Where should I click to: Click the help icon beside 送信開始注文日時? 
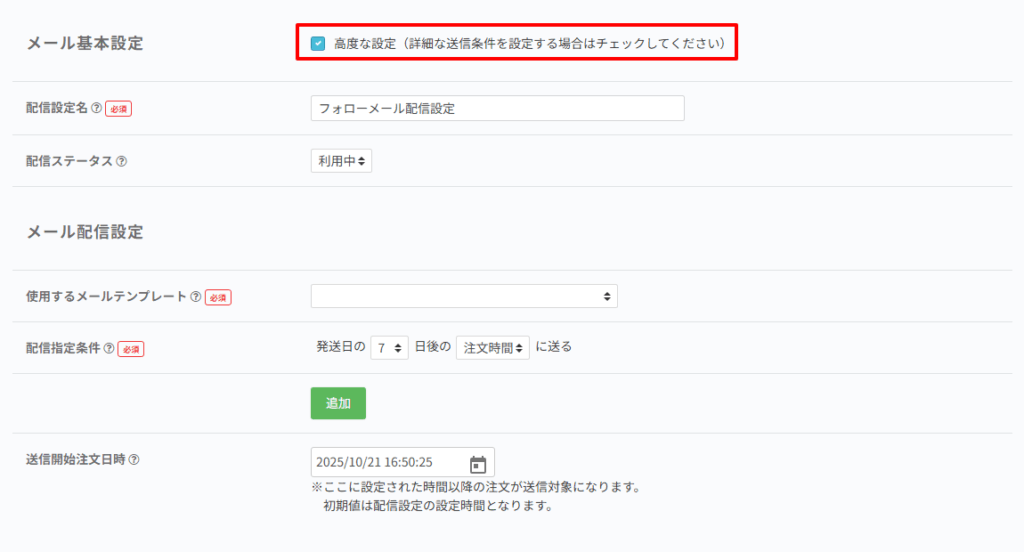pyautogui.click(x=134, y=460)
